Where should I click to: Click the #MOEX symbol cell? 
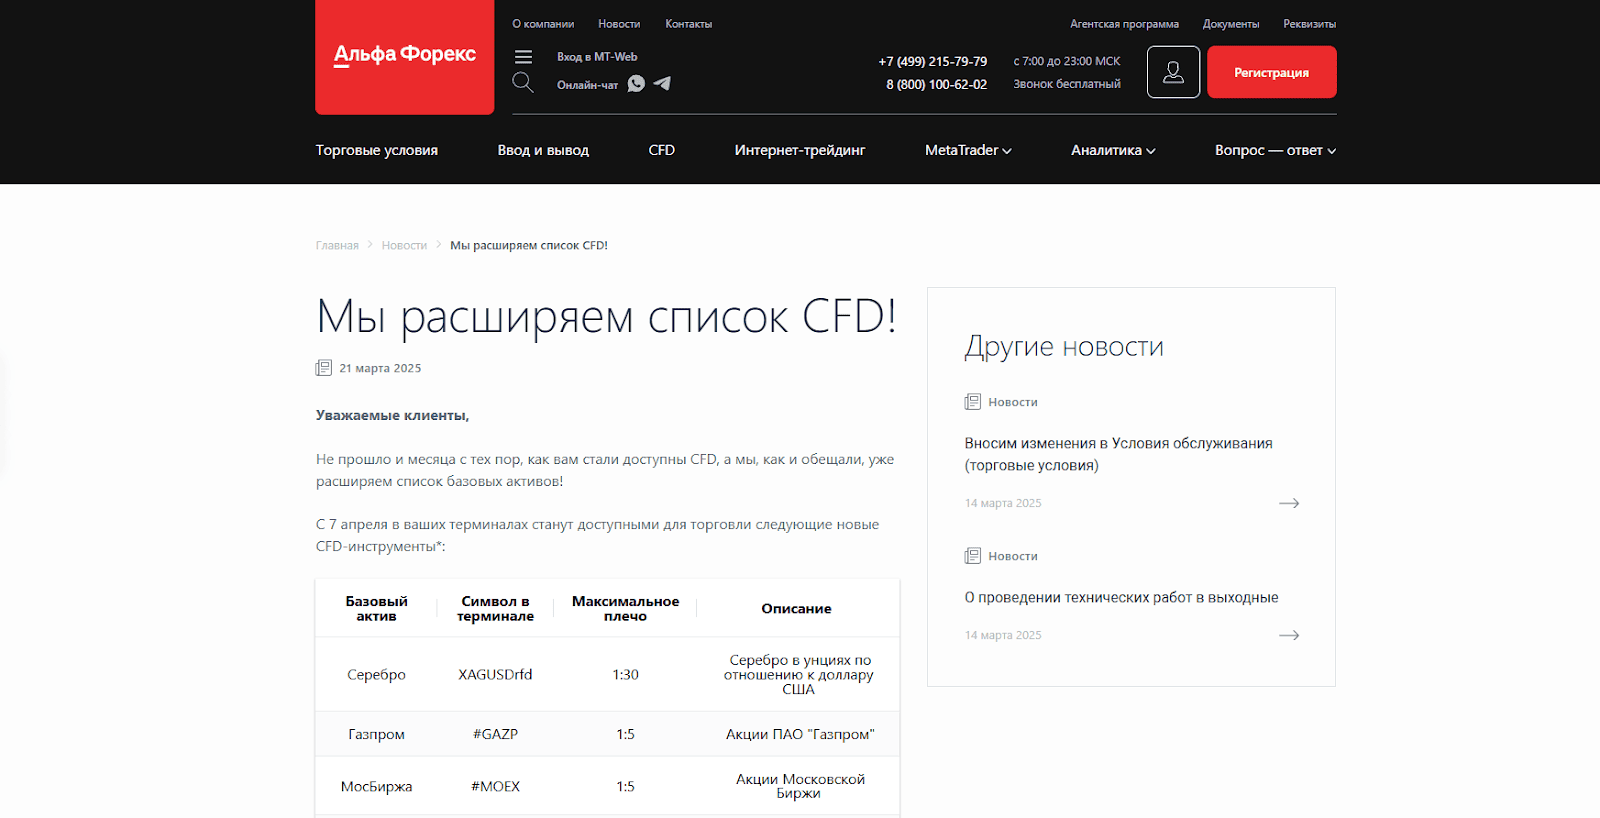pos(495,786)
